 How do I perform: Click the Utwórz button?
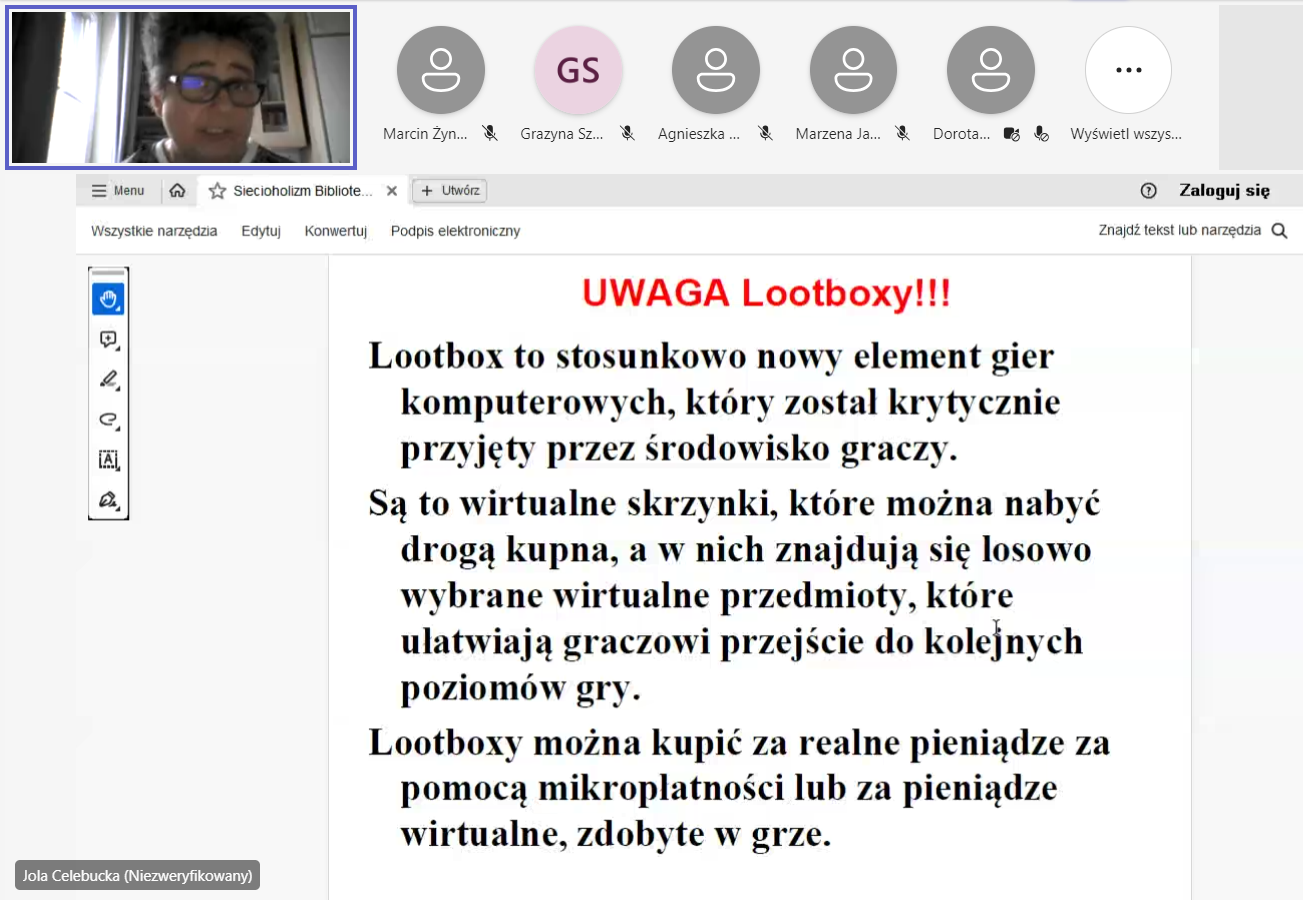[x=450, y=191]
